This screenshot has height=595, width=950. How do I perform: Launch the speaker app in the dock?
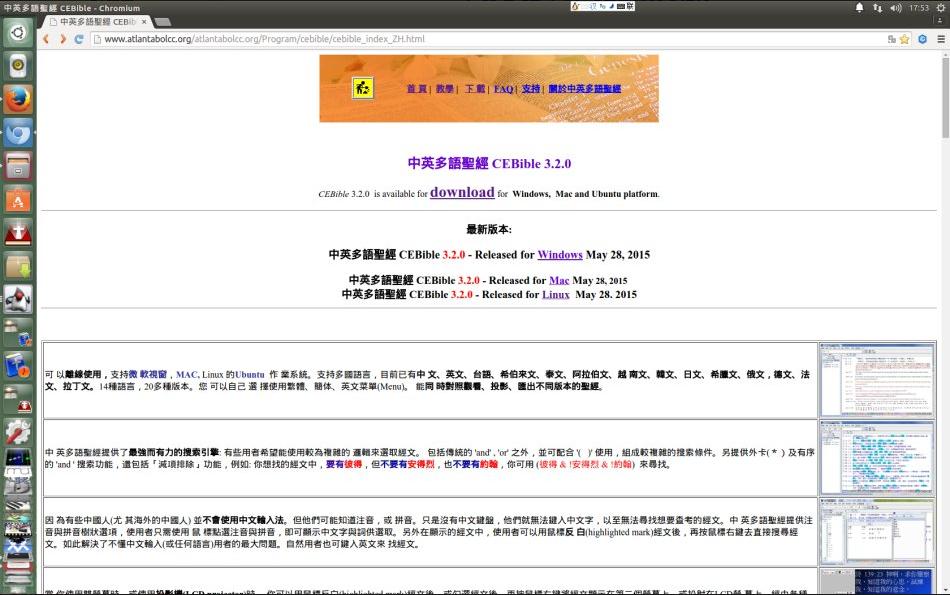point(18,65)
